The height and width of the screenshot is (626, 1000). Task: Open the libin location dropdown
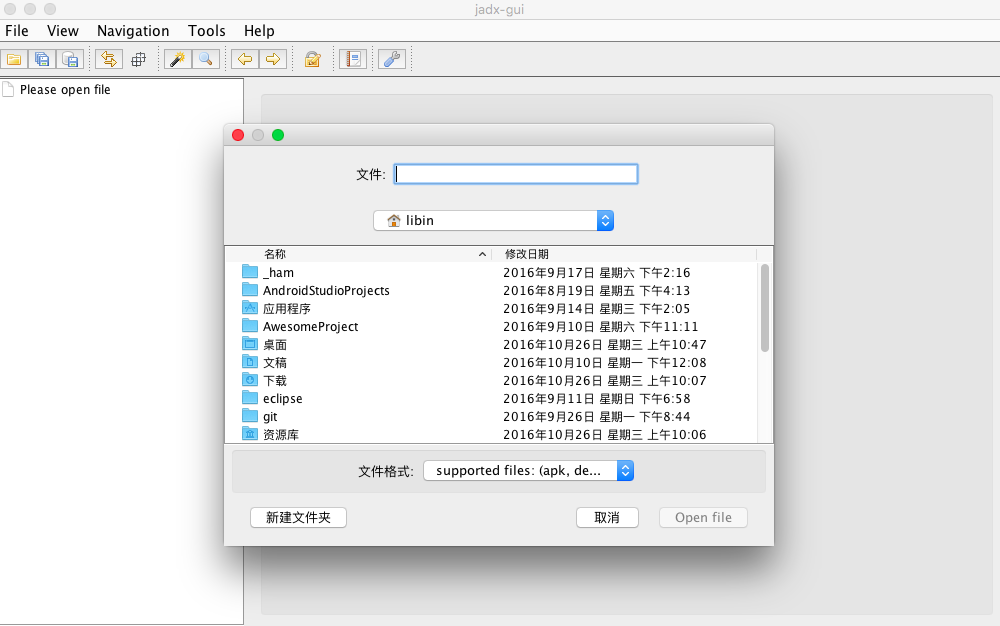494,221
